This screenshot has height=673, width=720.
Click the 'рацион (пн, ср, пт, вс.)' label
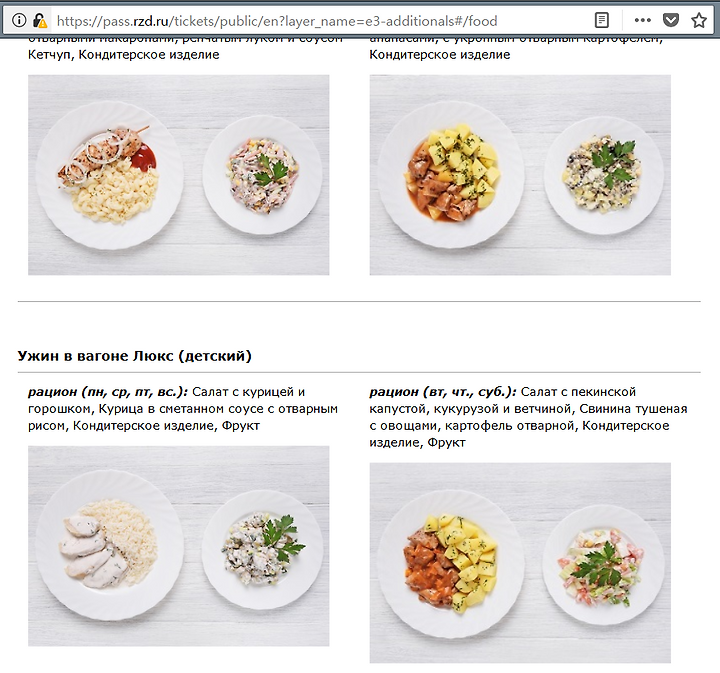click(108, 392)
